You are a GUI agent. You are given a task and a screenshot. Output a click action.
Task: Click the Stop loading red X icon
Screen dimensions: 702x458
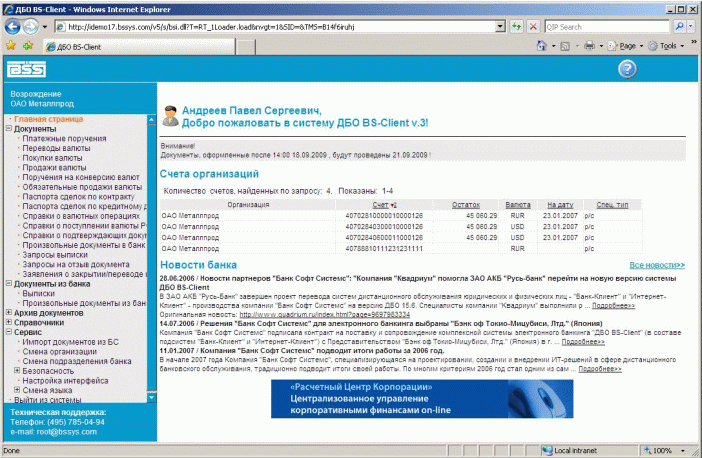pyautogui.click(x=533, y=27)
